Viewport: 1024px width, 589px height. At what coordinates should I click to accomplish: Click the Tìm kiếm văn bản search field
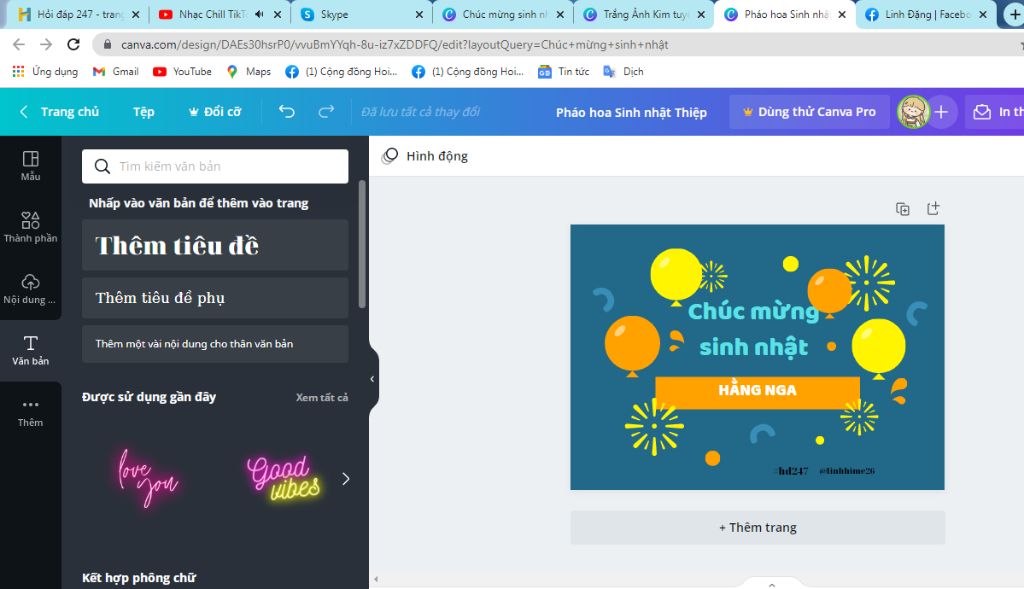click(215, 167)
